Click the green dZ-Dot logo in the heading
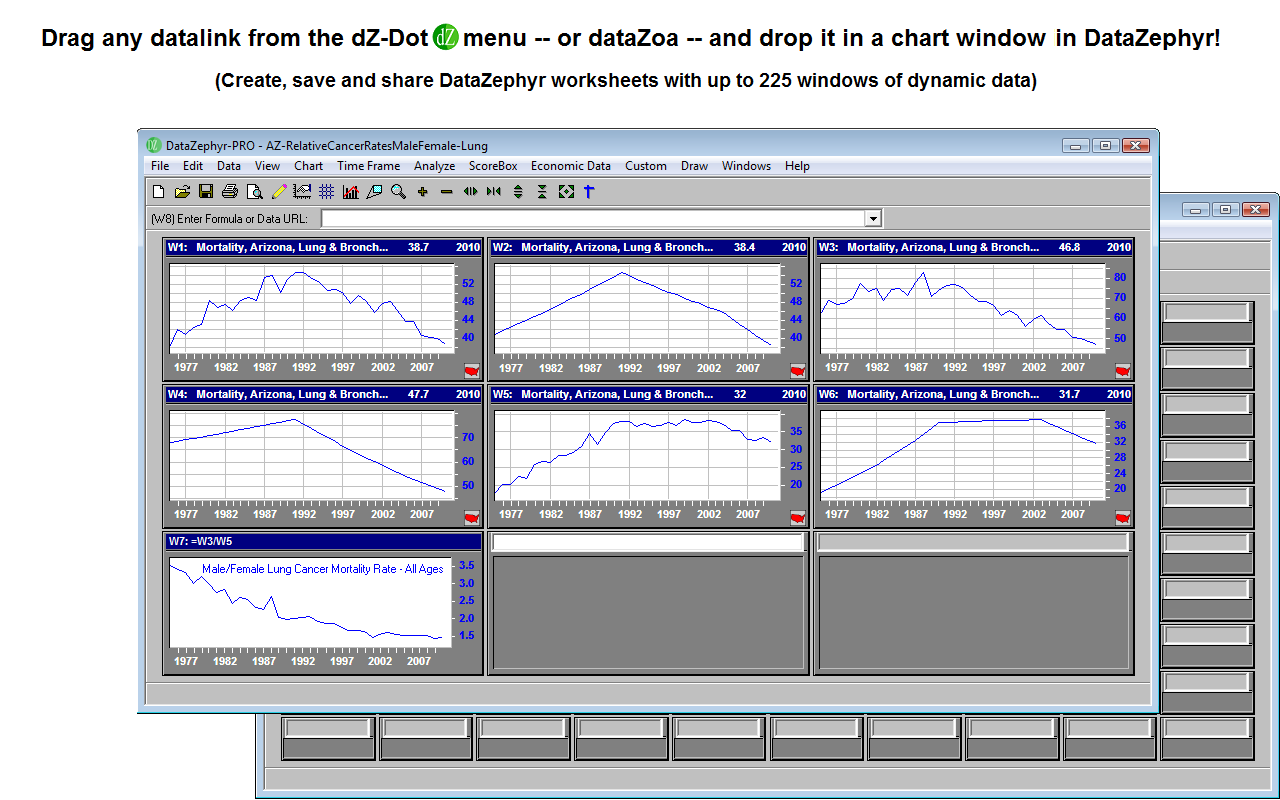1280x800 pixels. coord(446,39)
